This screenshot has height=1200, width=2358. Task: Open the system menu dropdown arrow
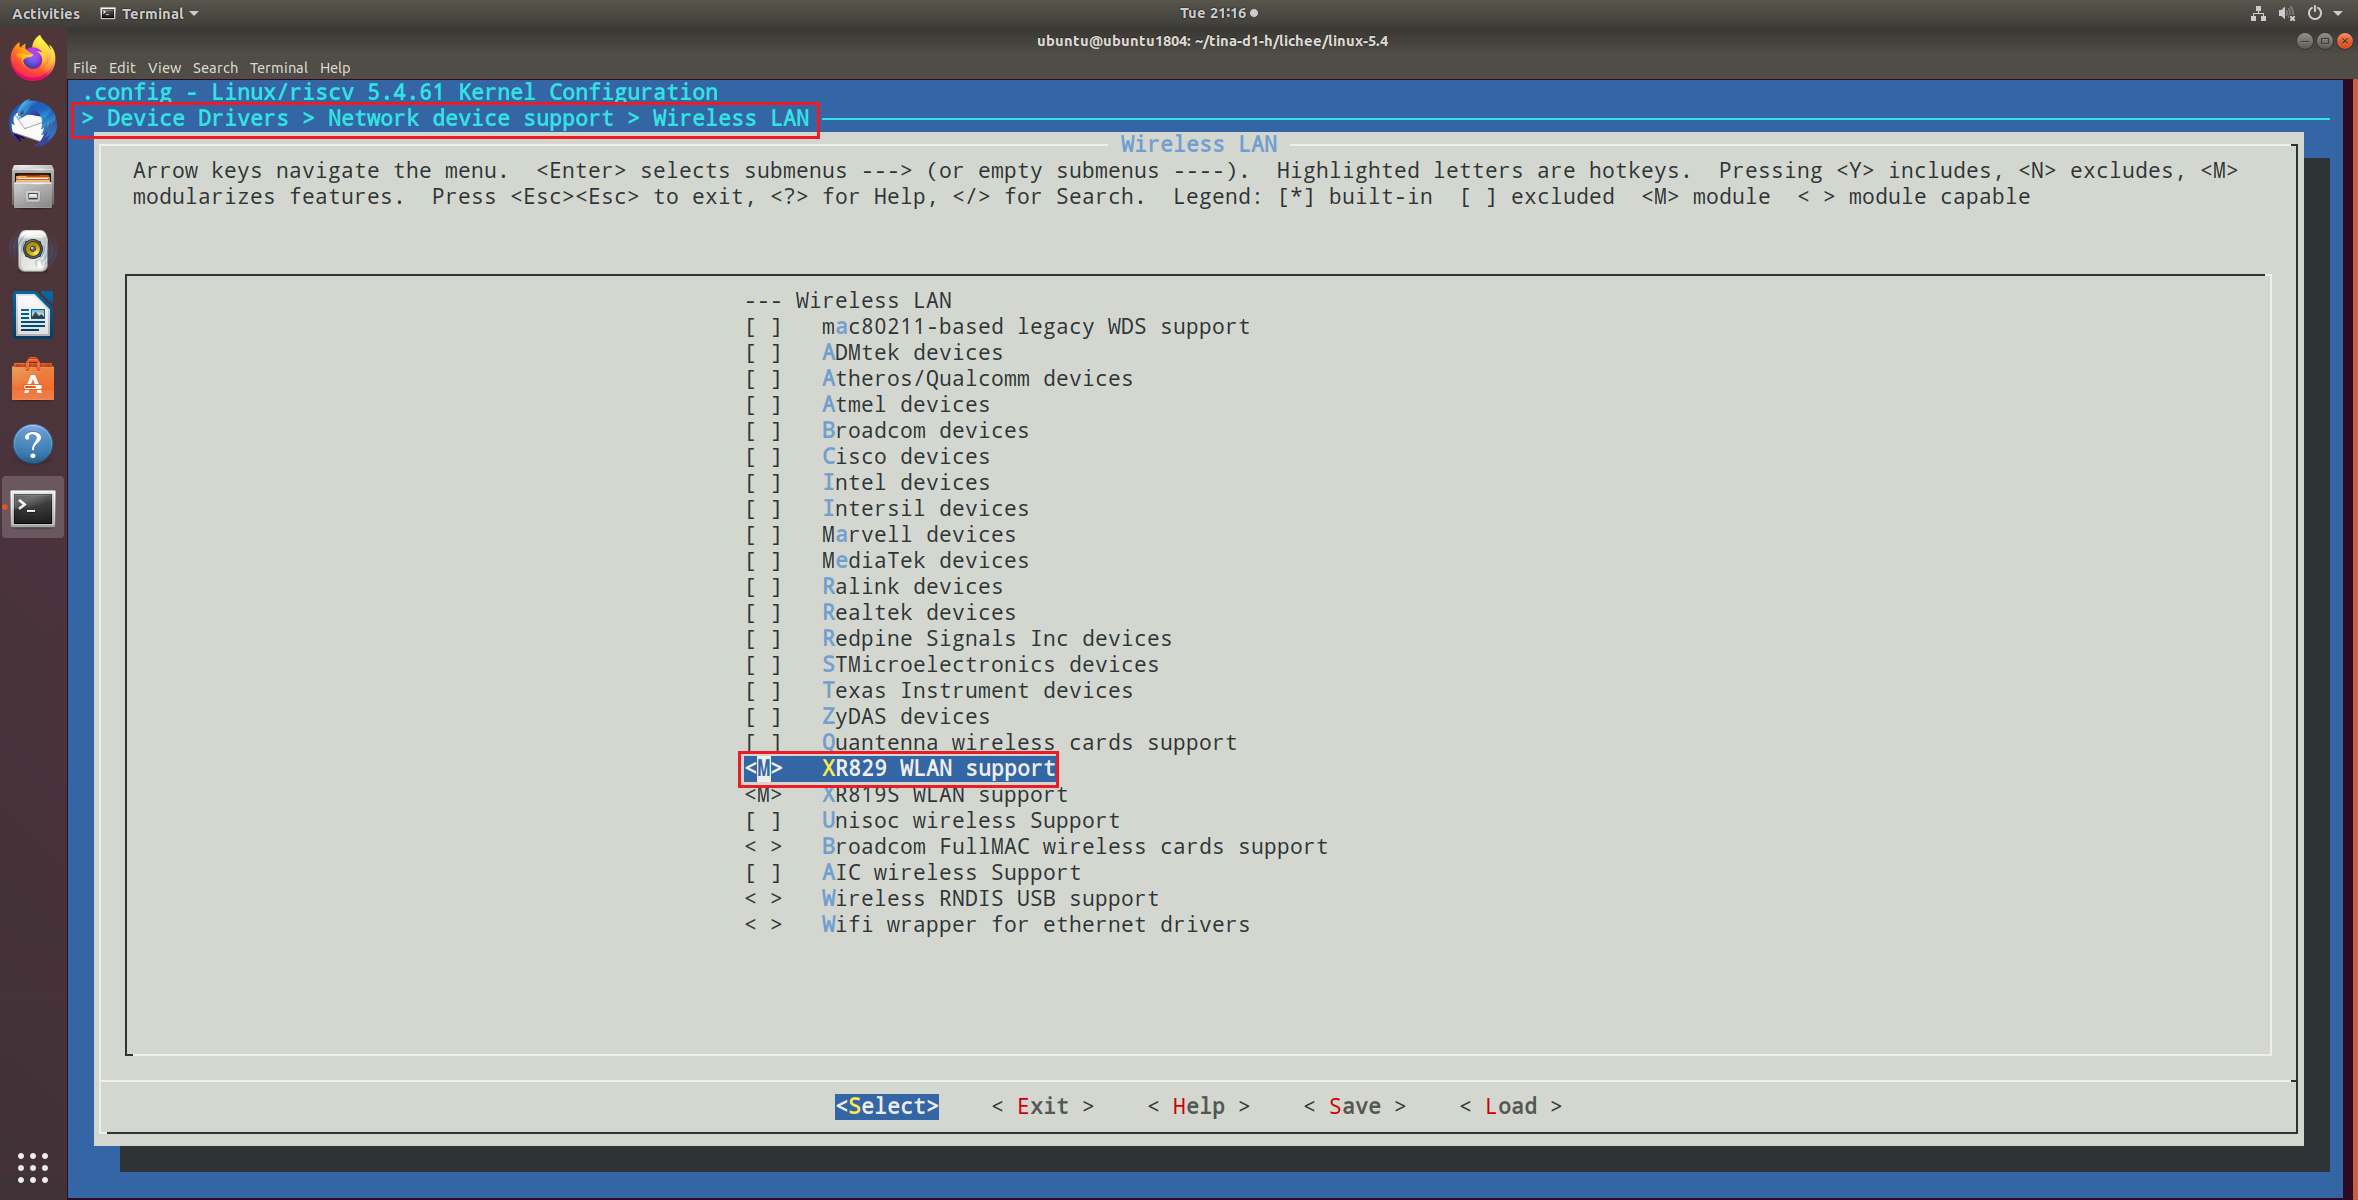point(2338,13)
